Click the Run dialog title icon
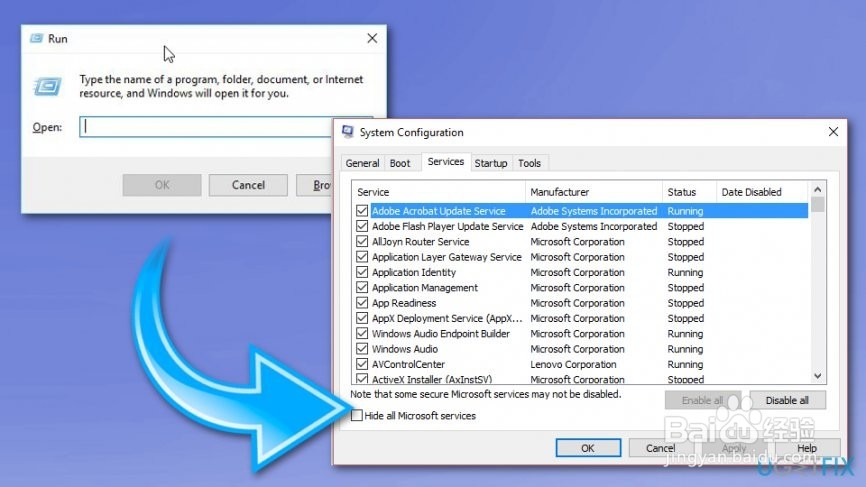 tap(36, 38)
